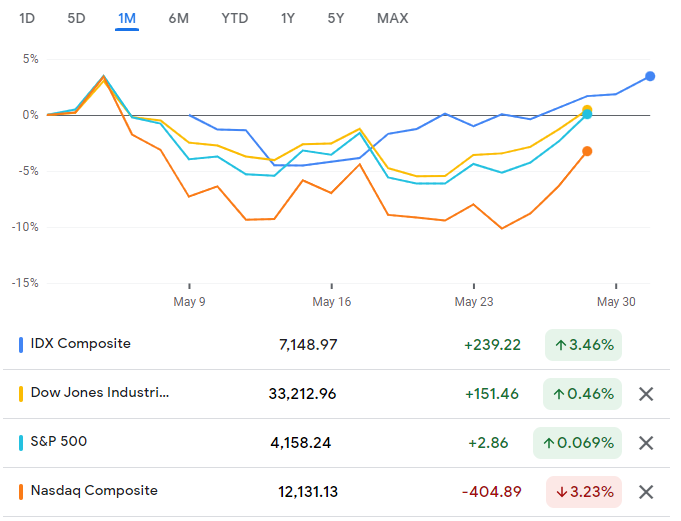Switch chart to YTD range

click(x=235, y=18)
